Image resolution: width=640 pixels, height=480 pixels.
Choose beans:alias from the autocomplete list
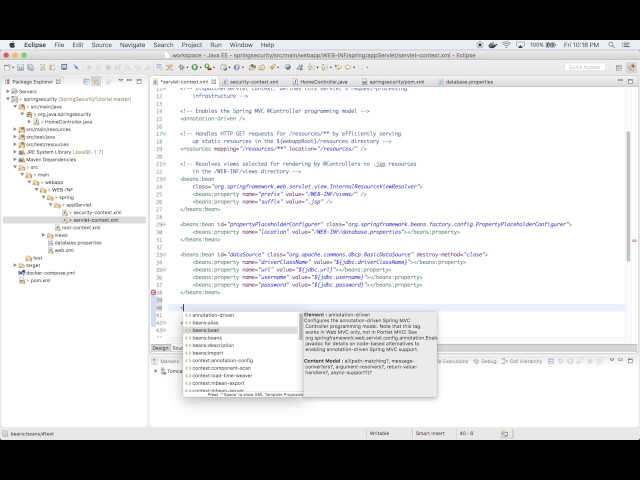pos(240,322)
